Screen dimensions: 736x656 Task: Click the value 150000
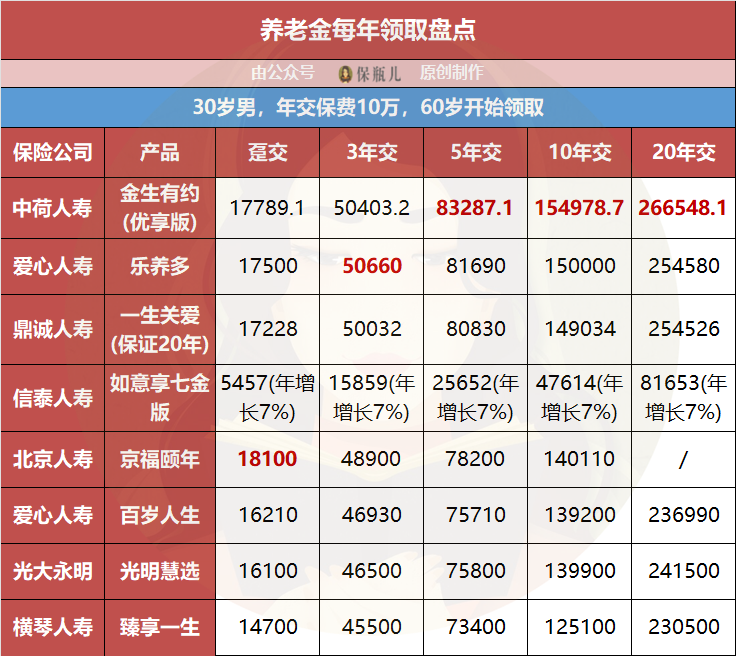pyautogui.click(x=580, y=266)
